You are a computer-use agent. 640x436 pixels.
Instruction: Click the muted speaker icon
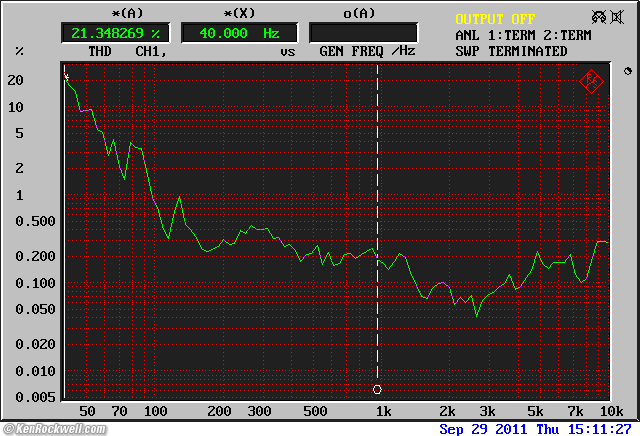tap(617, 17)
